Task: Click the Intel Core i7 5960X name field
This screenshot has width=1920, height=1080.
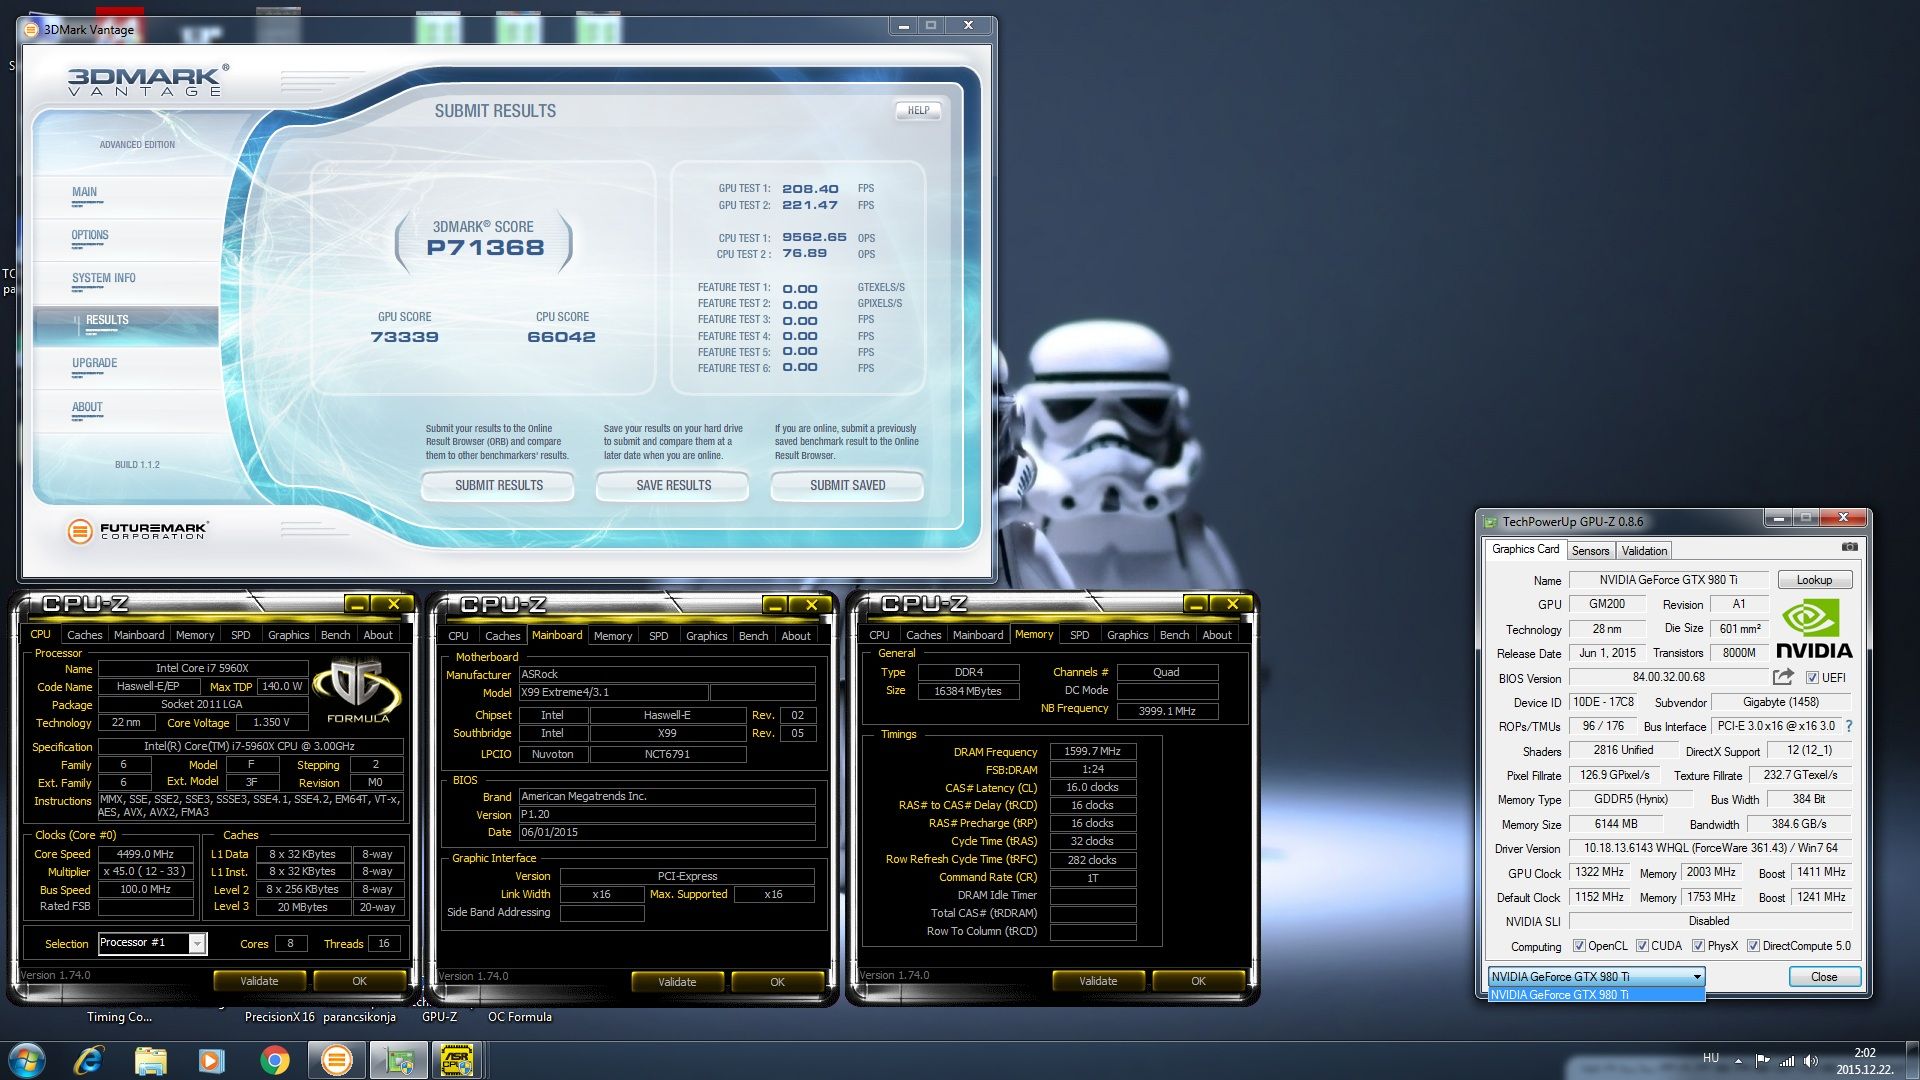Action: 202,668
